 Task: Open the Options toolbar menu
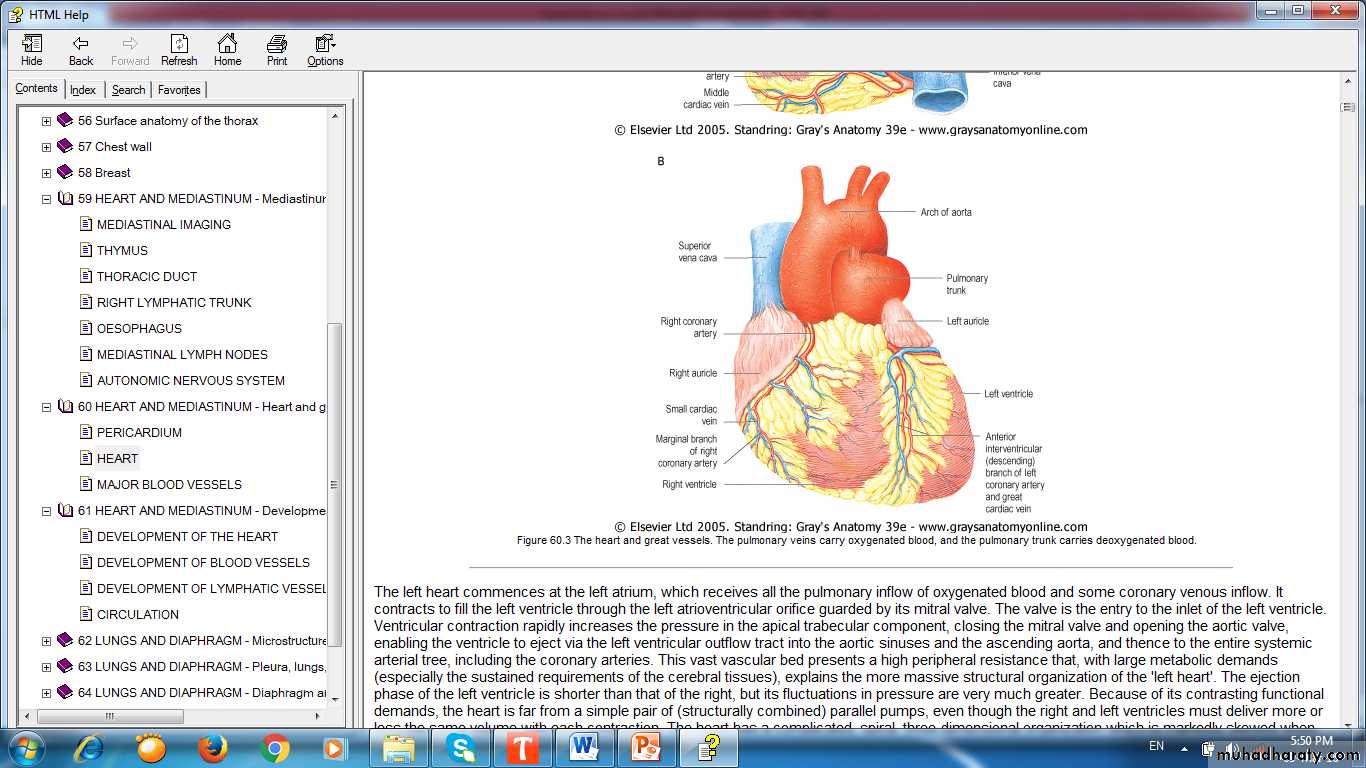(325, 50)
